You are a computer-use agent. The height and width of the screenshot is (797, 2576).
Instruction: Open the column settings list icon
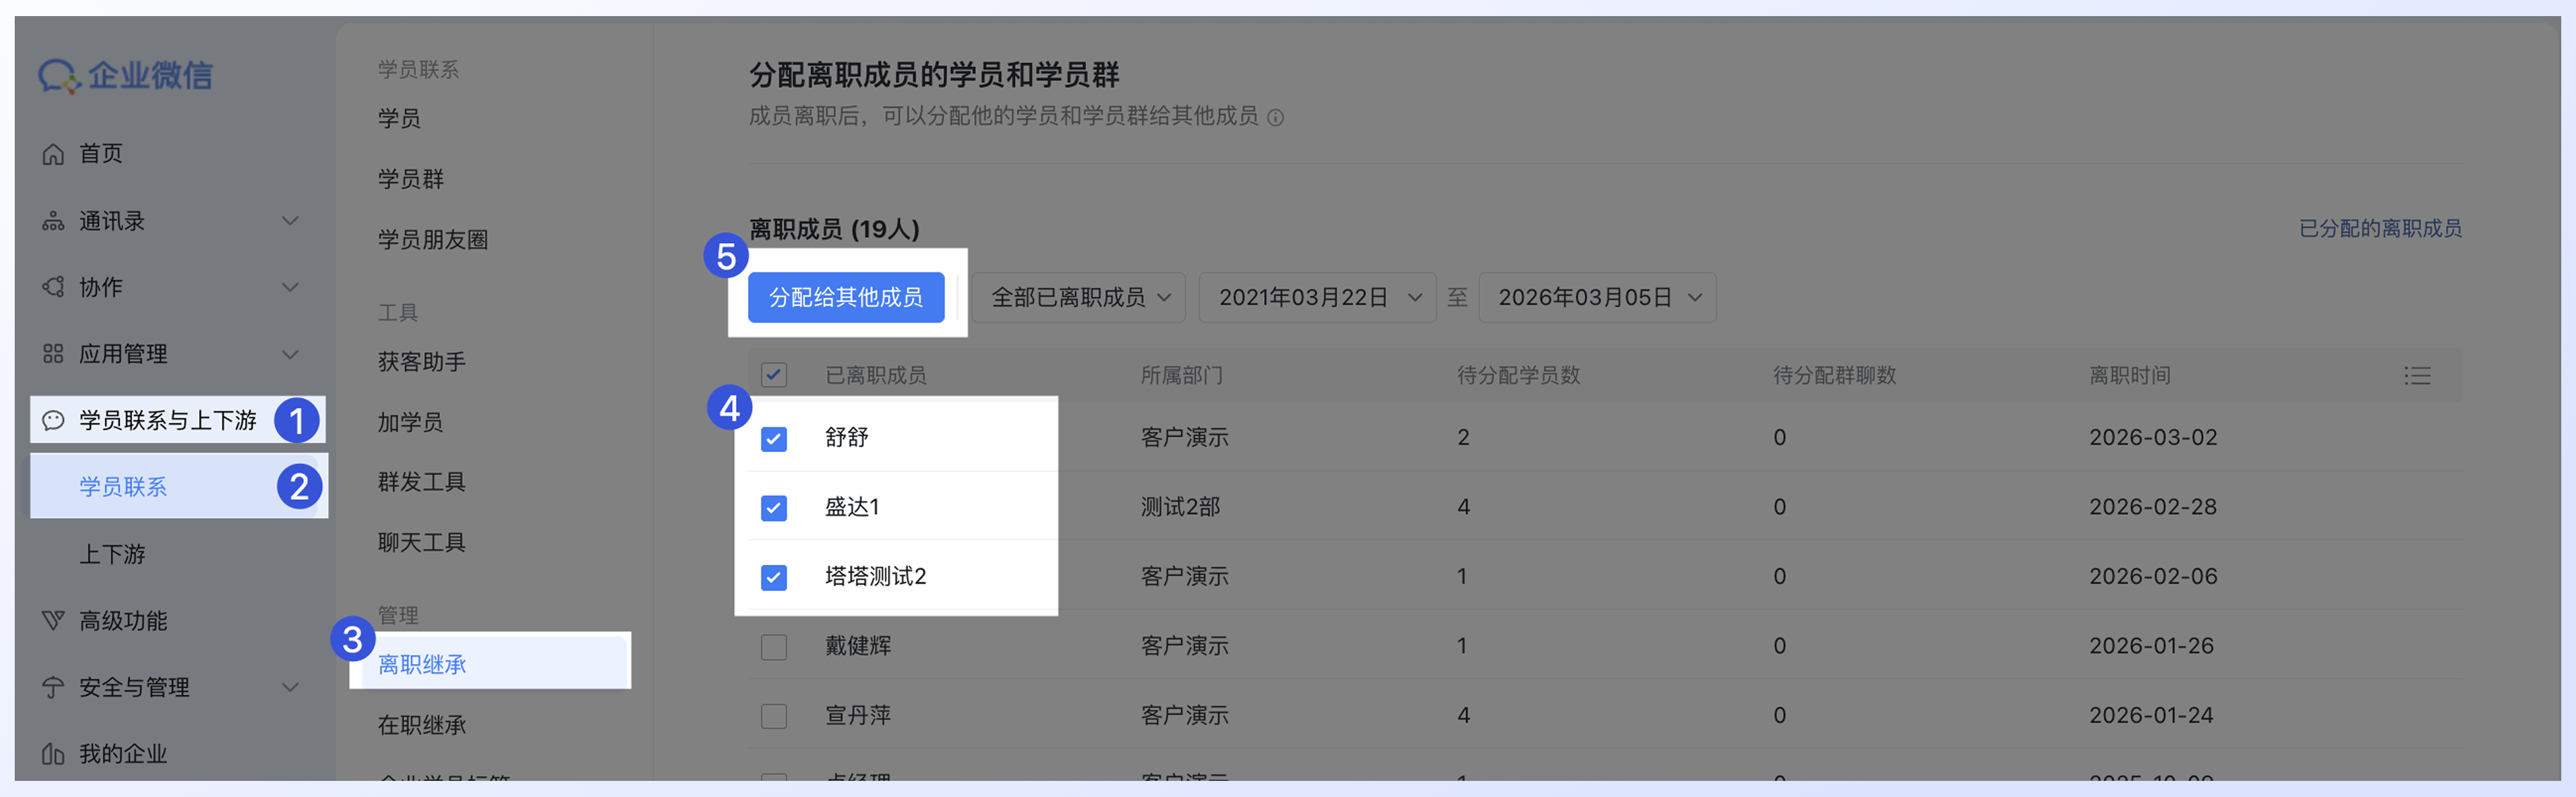point(2417,376)
